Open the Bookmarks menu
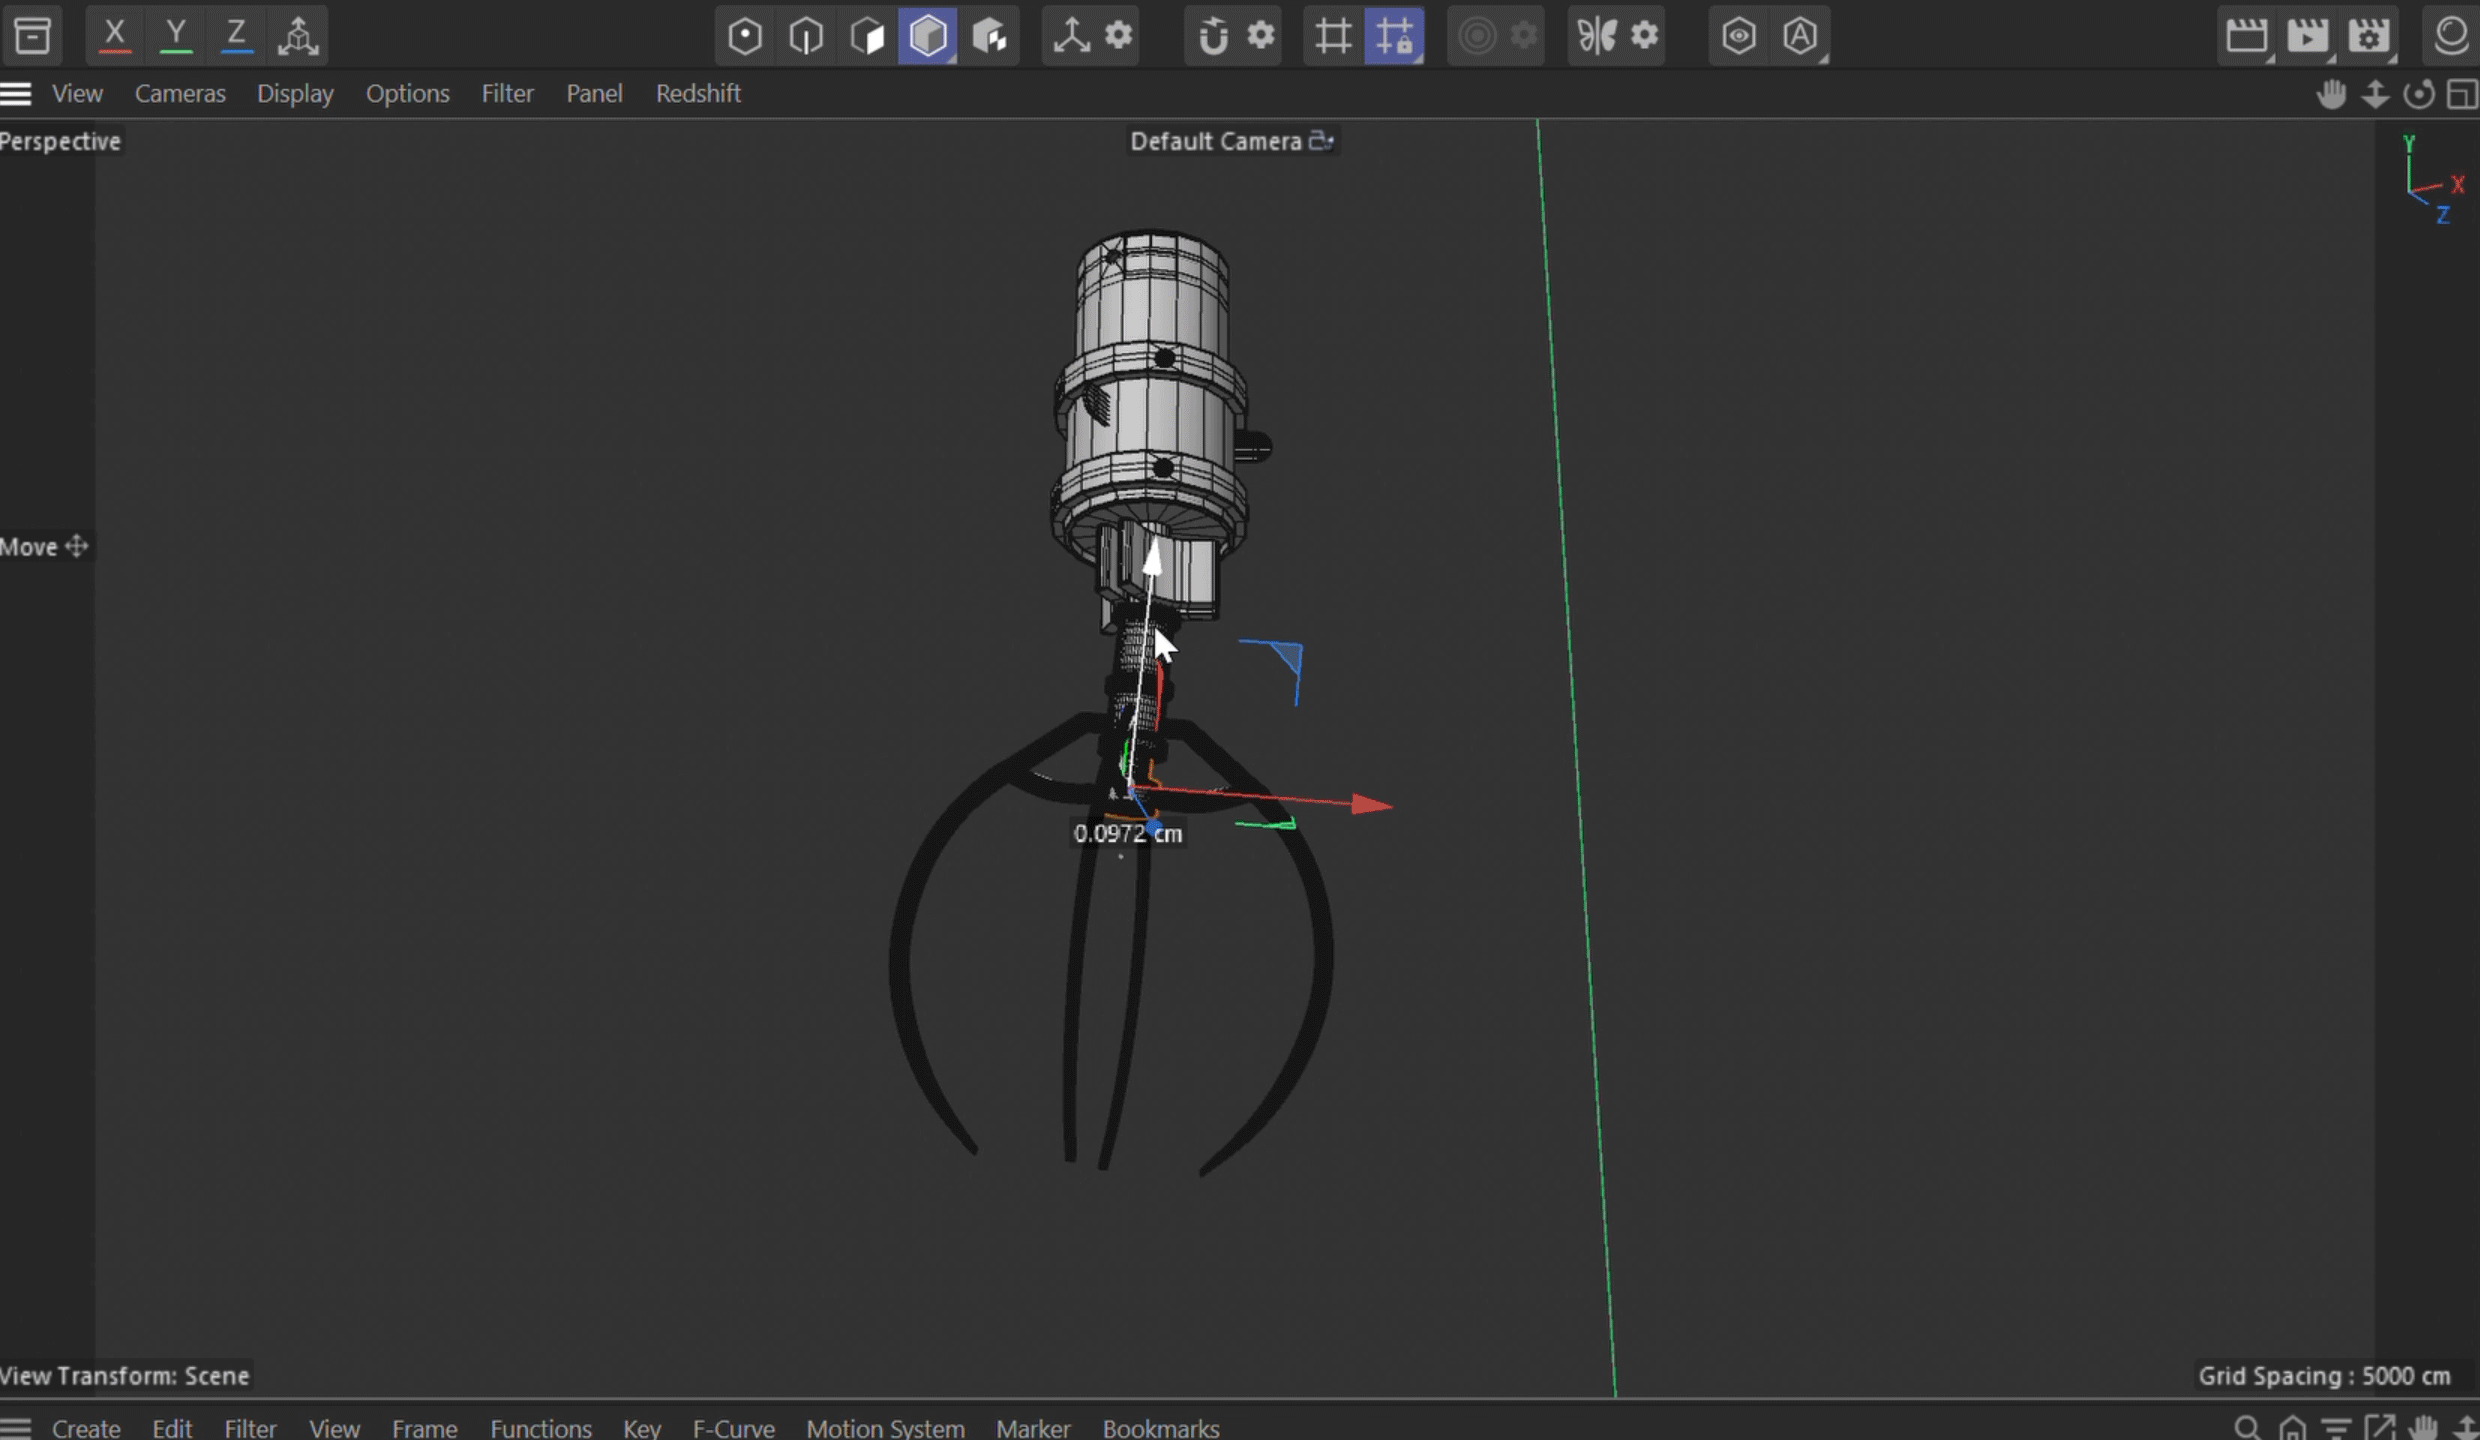The image size is (2480, 1440). click(x=1161, y=1428)
